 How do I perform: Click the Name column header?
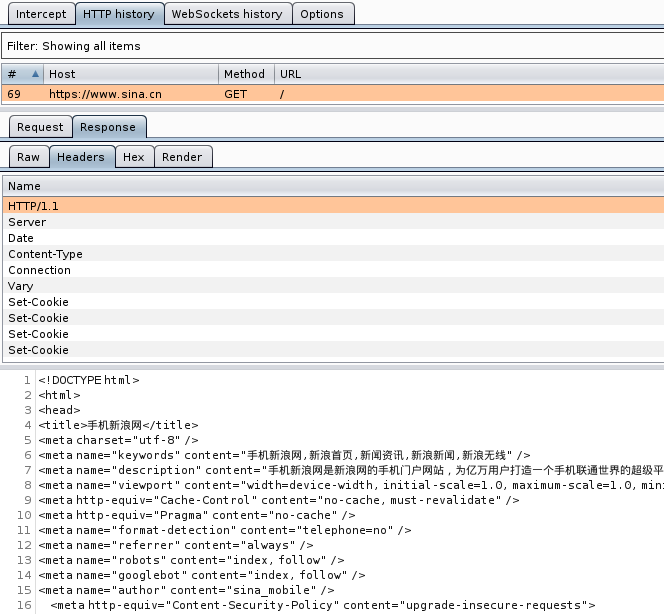click(x=333, y=186)
